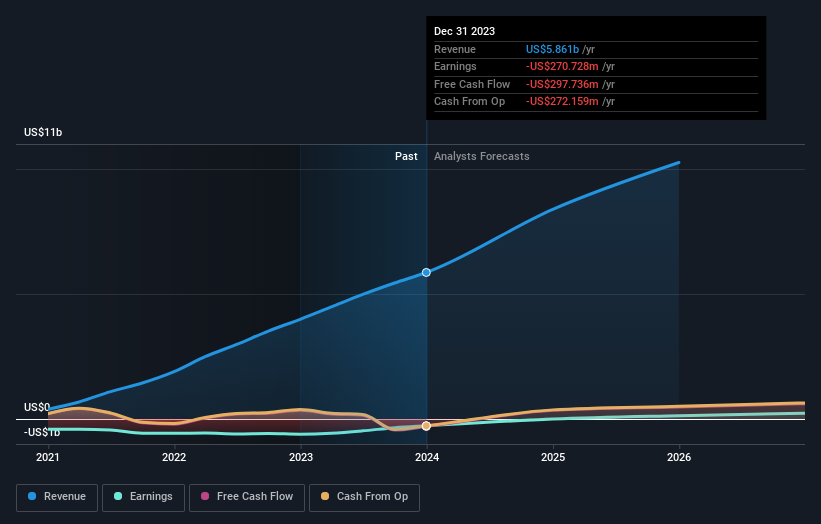The height and width of the screenshot is (524, 821).
Task: Click the revenue forecast line endpoint at 2026
Action: 679,162
